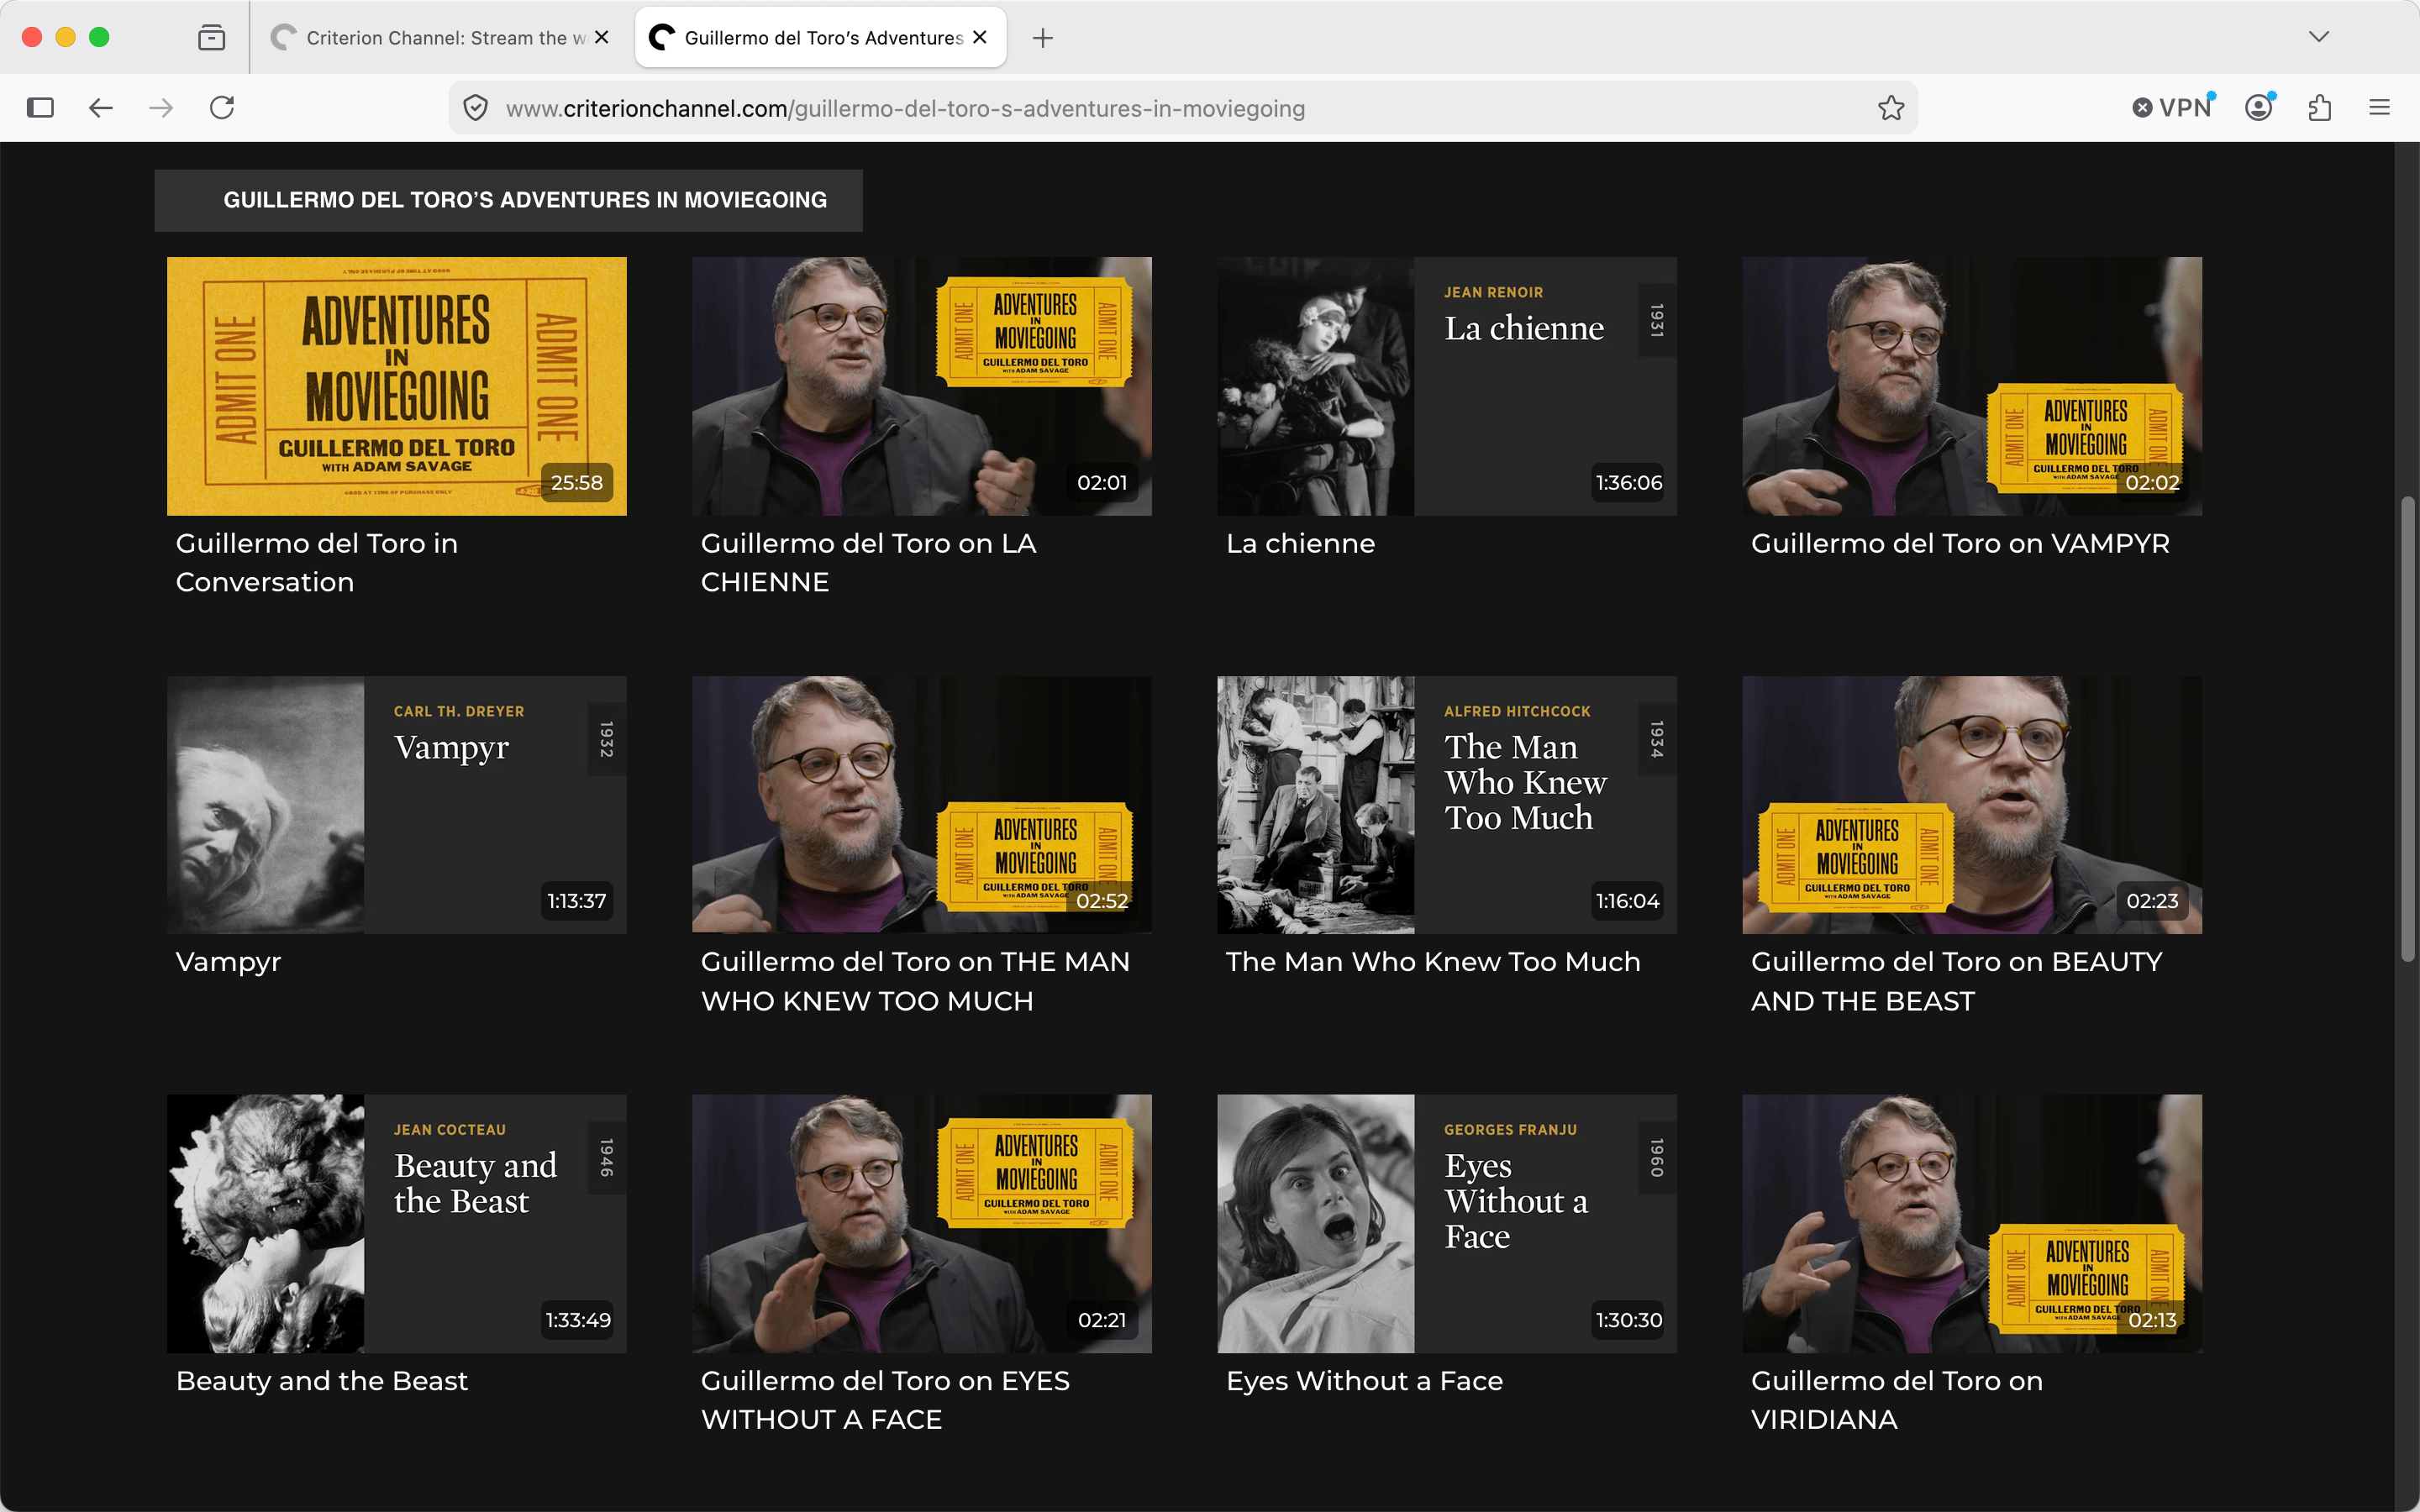The image size is (2420, 1512).
Task: Click the page vertical scrollbar thumb
Action: coord(2408,729)
